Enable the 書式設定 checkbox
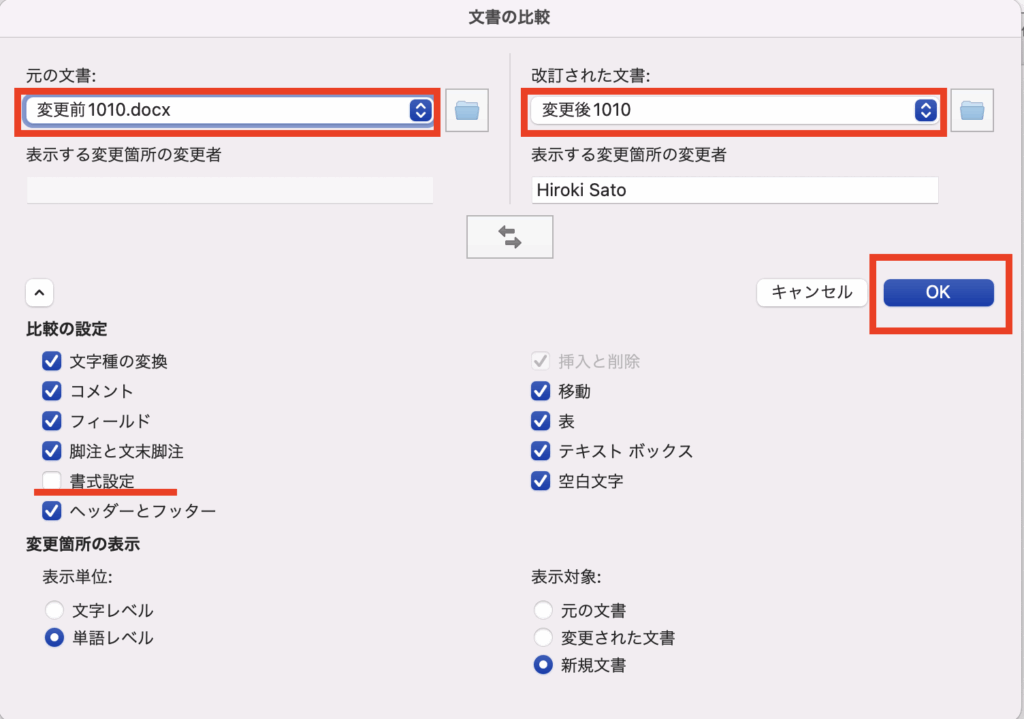This screenshot has height=719, width=1024. [x=52, y=482]
